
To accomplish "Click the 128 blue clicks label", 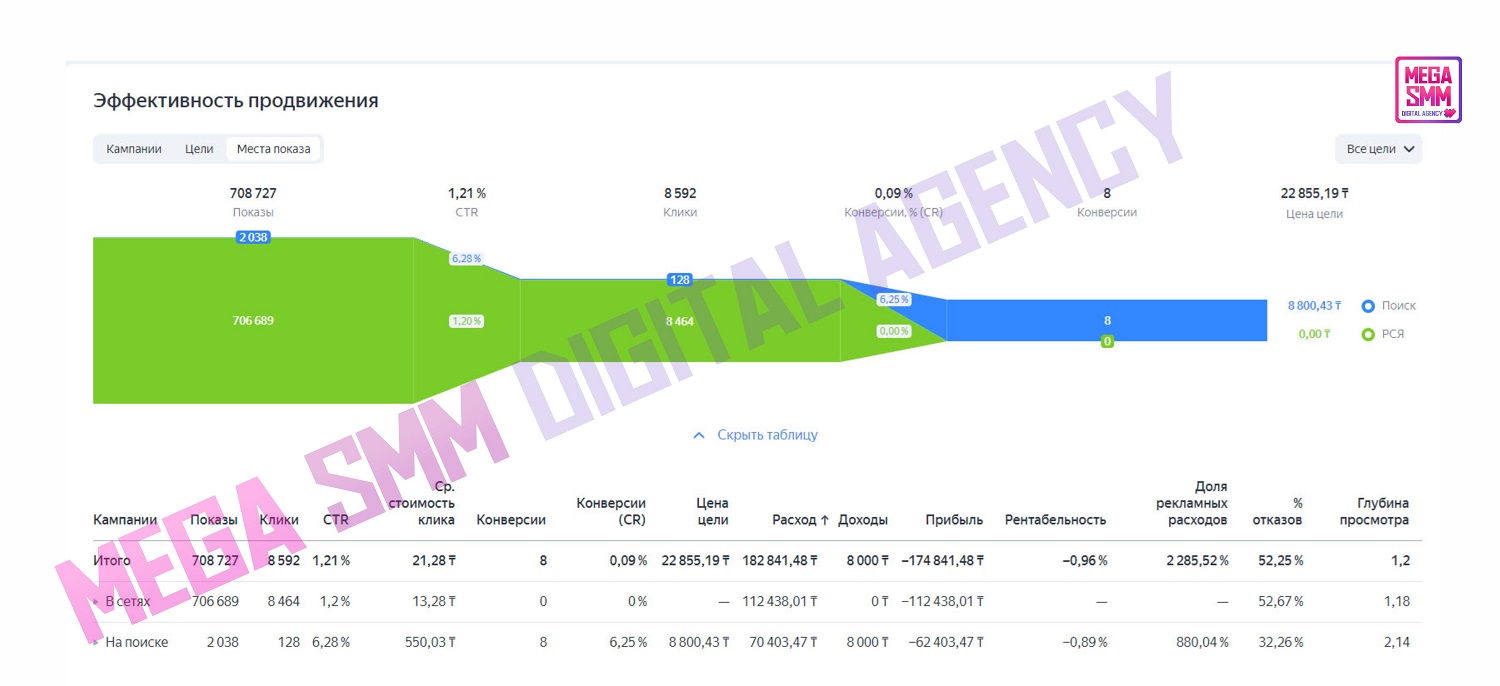I will [680, 280].
